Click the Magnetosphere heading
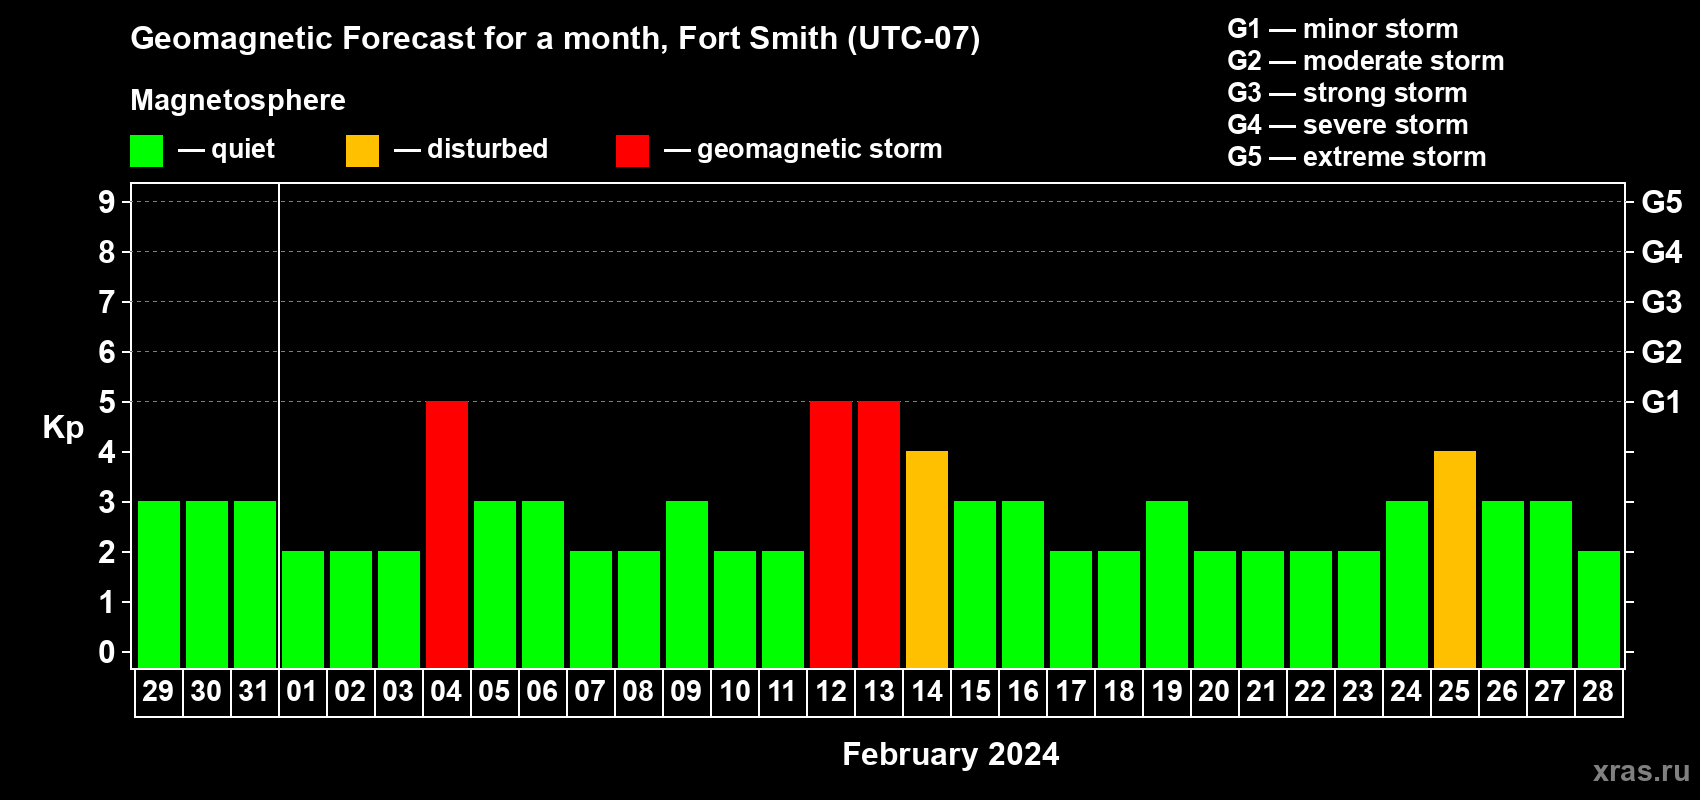 point(238,100)
